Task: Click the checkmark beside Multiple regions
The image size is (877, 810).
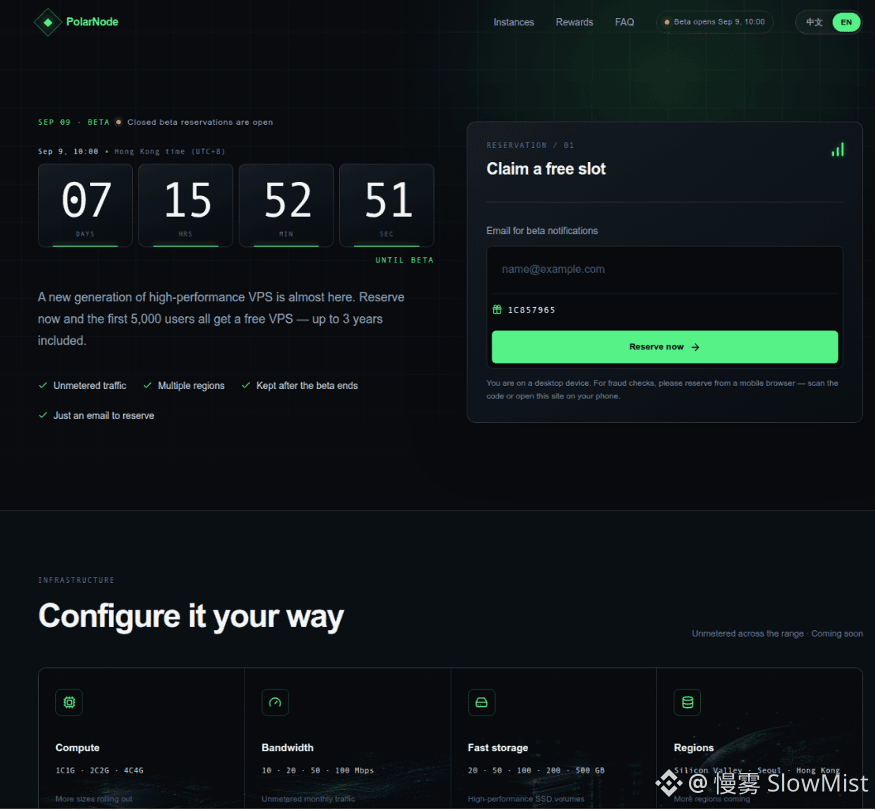Action: [148, 385]
